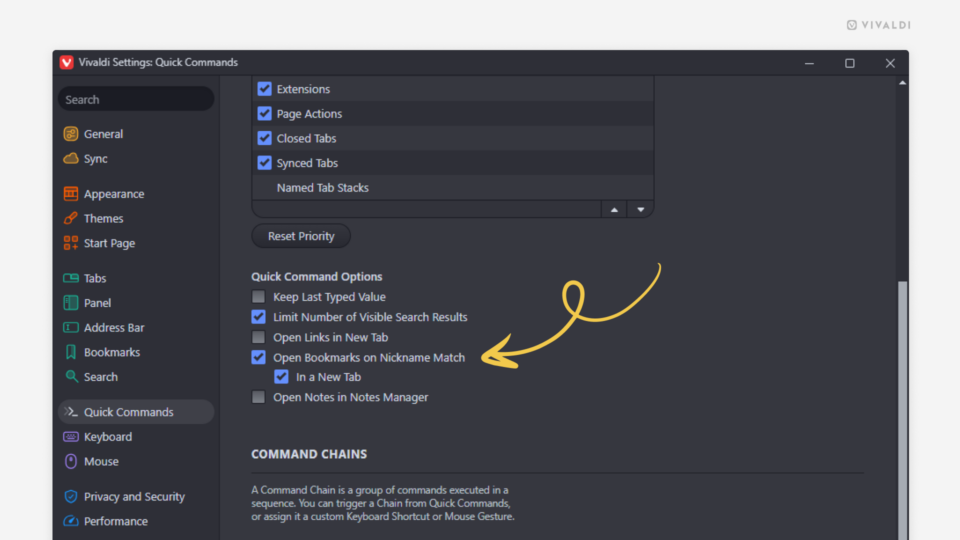The width and height of the screenshot is (960, 540).
Task: Go to Bookmarks settings
Action: pyautogui.click(x=136, y=352)
